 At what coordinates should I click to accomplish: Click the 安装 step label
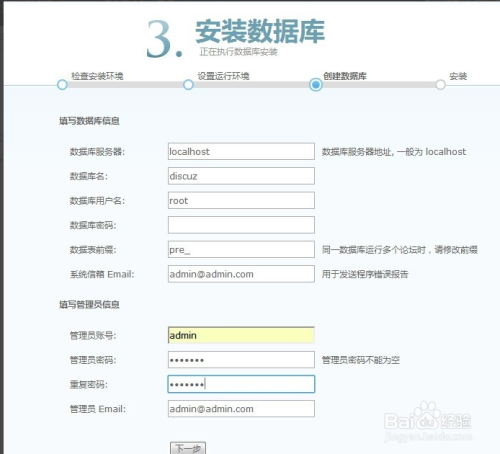pyautogui.click(x=458, y=76)
